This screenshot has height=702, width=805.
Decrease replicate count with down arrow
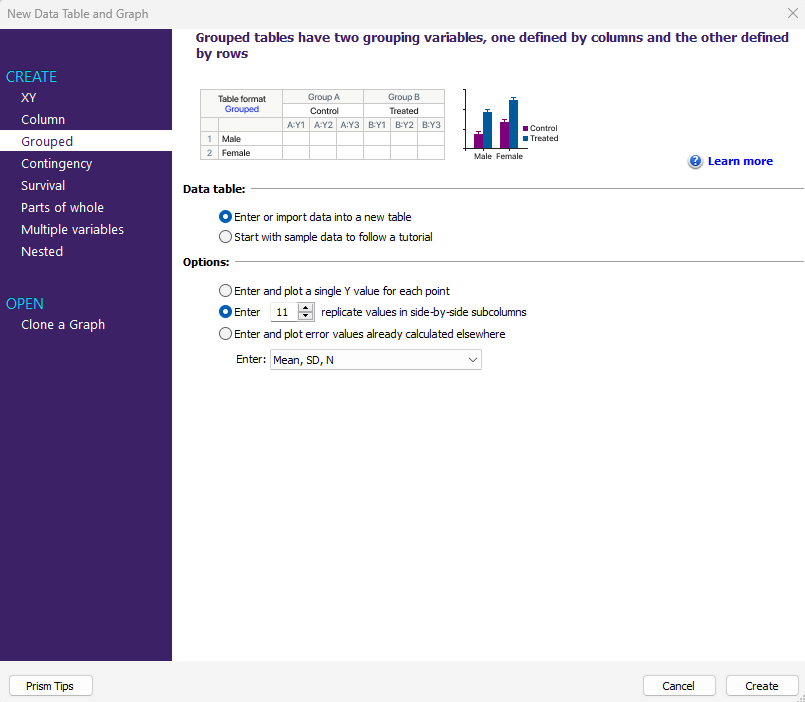305,316
